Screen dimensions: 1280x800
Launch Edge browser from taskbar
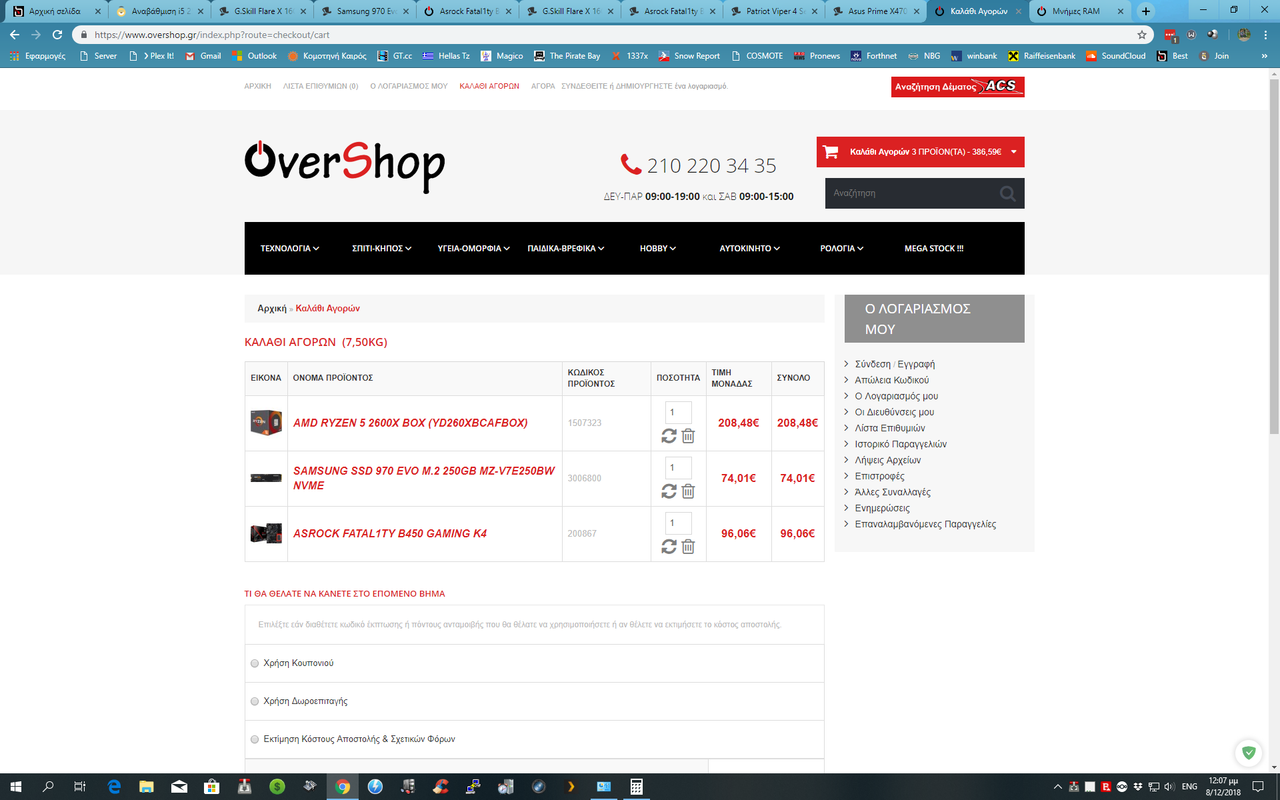[114, 787]
